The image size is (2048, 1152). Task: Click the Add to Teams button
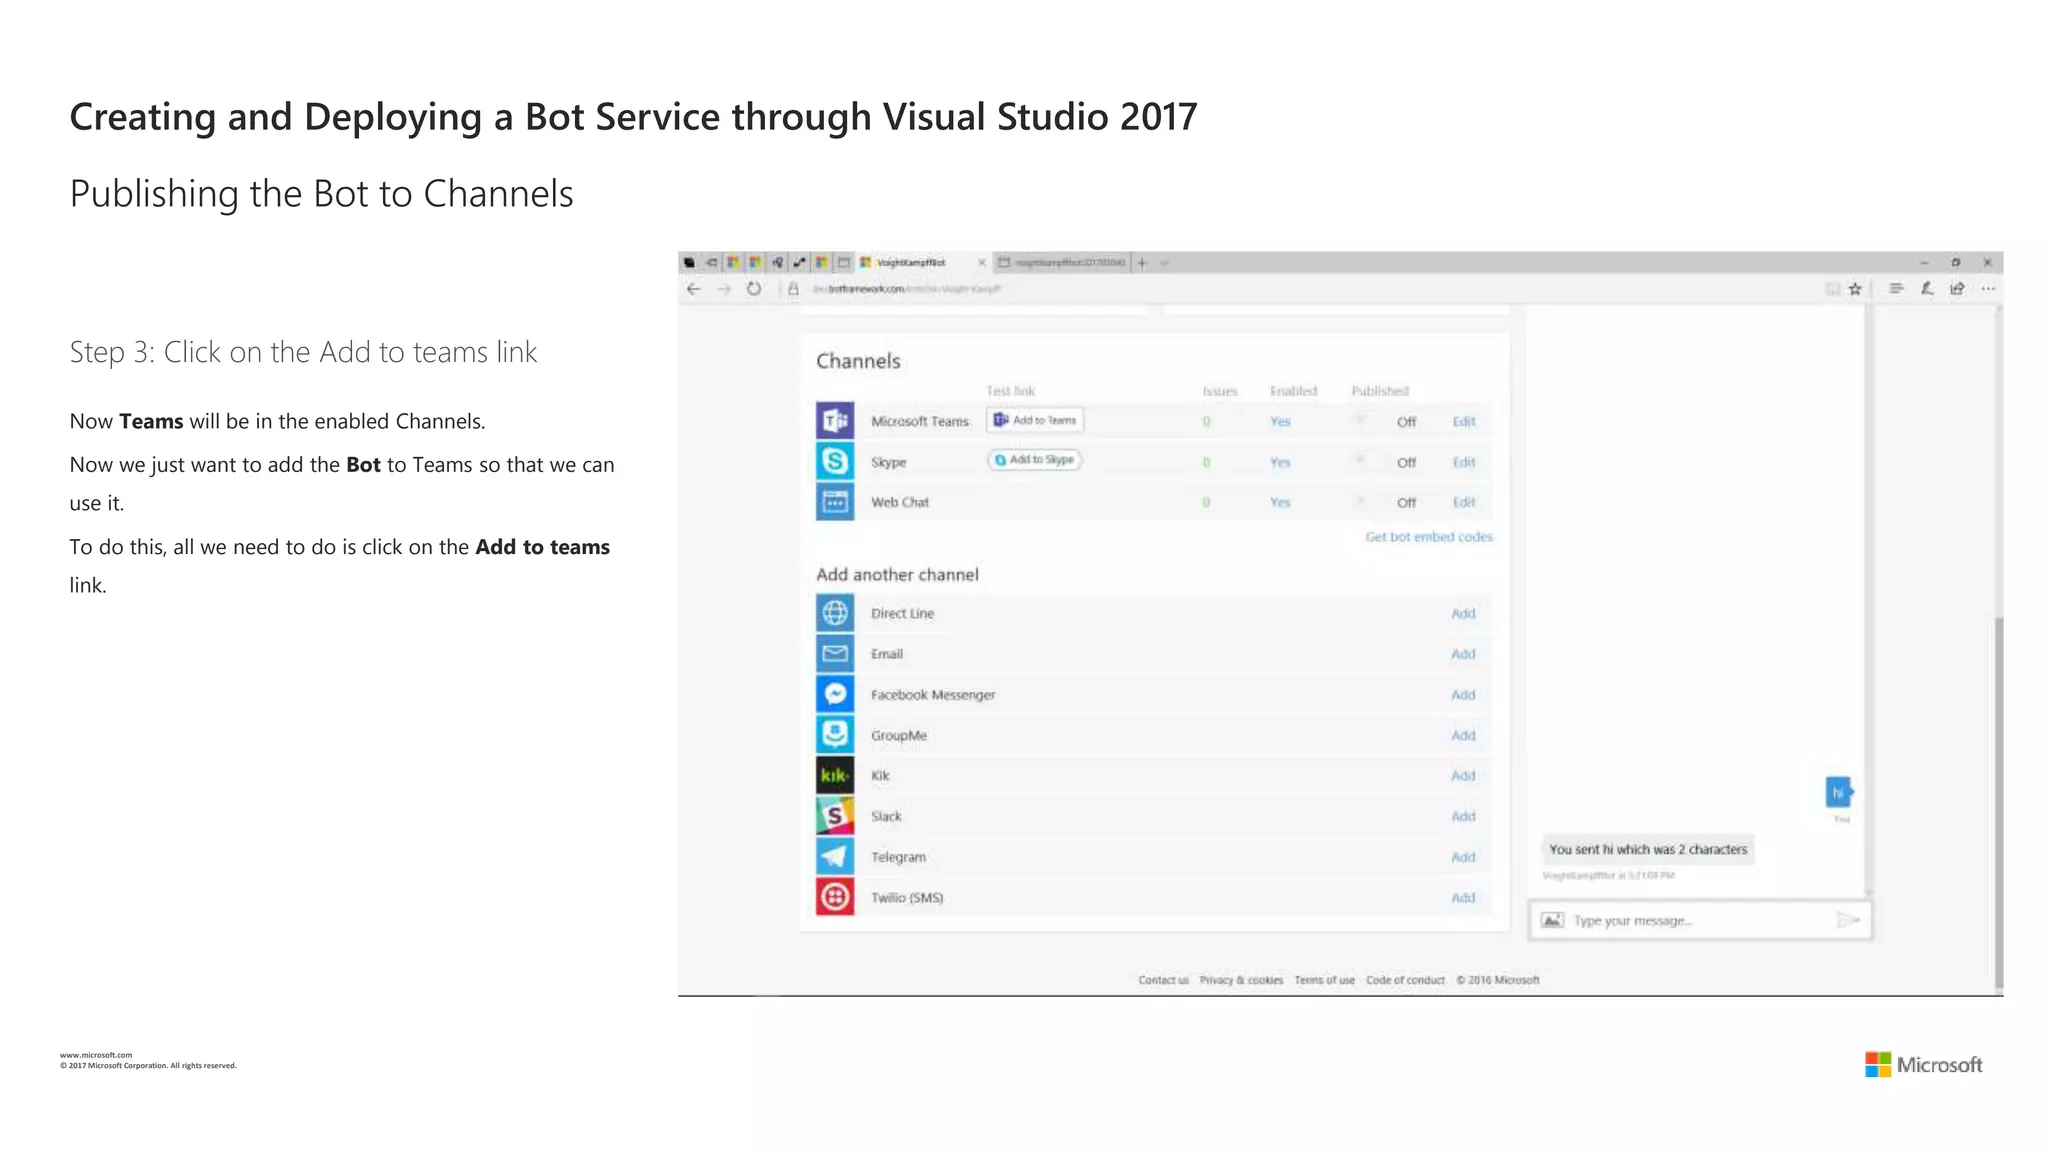pos(1035,420)
